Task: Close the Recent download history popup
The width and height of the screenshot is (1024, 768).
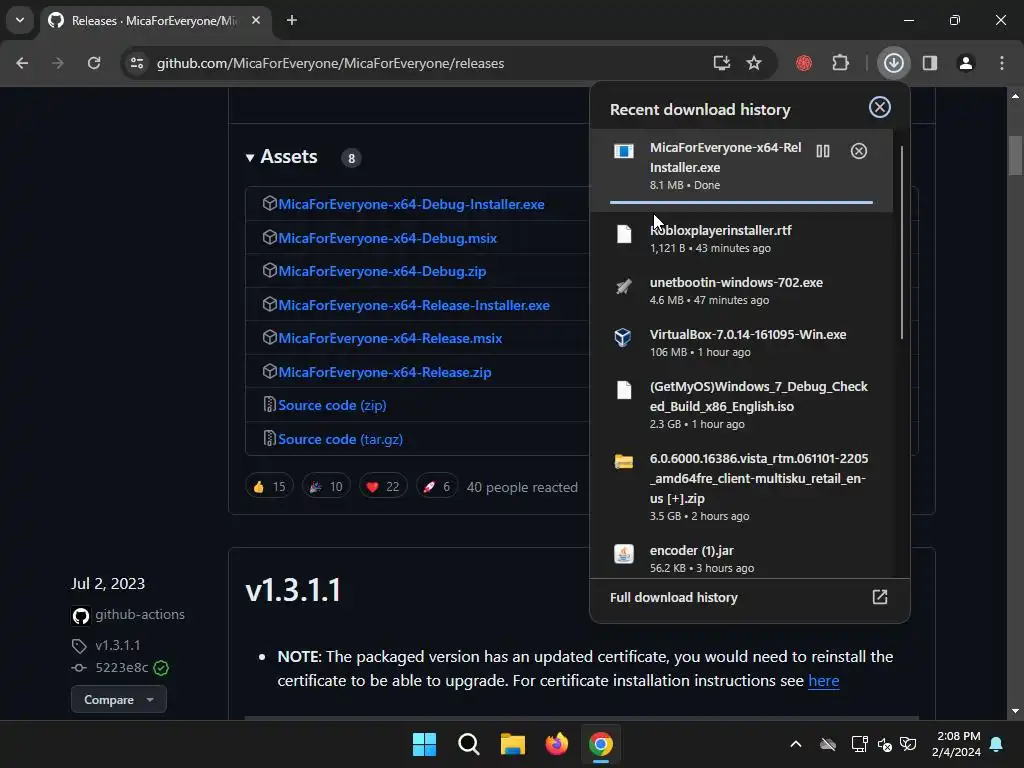Action: tap(880, 107)
